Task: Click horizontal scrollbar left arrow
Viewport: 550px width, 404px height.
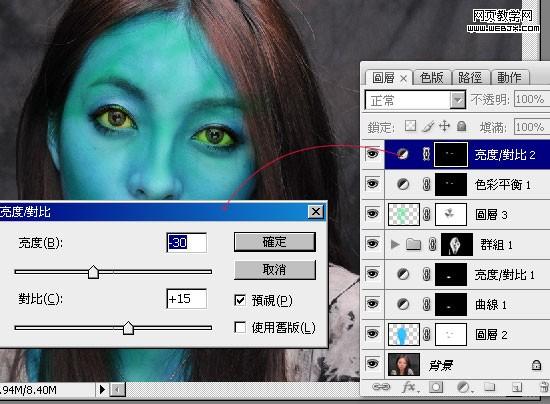Action: point(118,389)
